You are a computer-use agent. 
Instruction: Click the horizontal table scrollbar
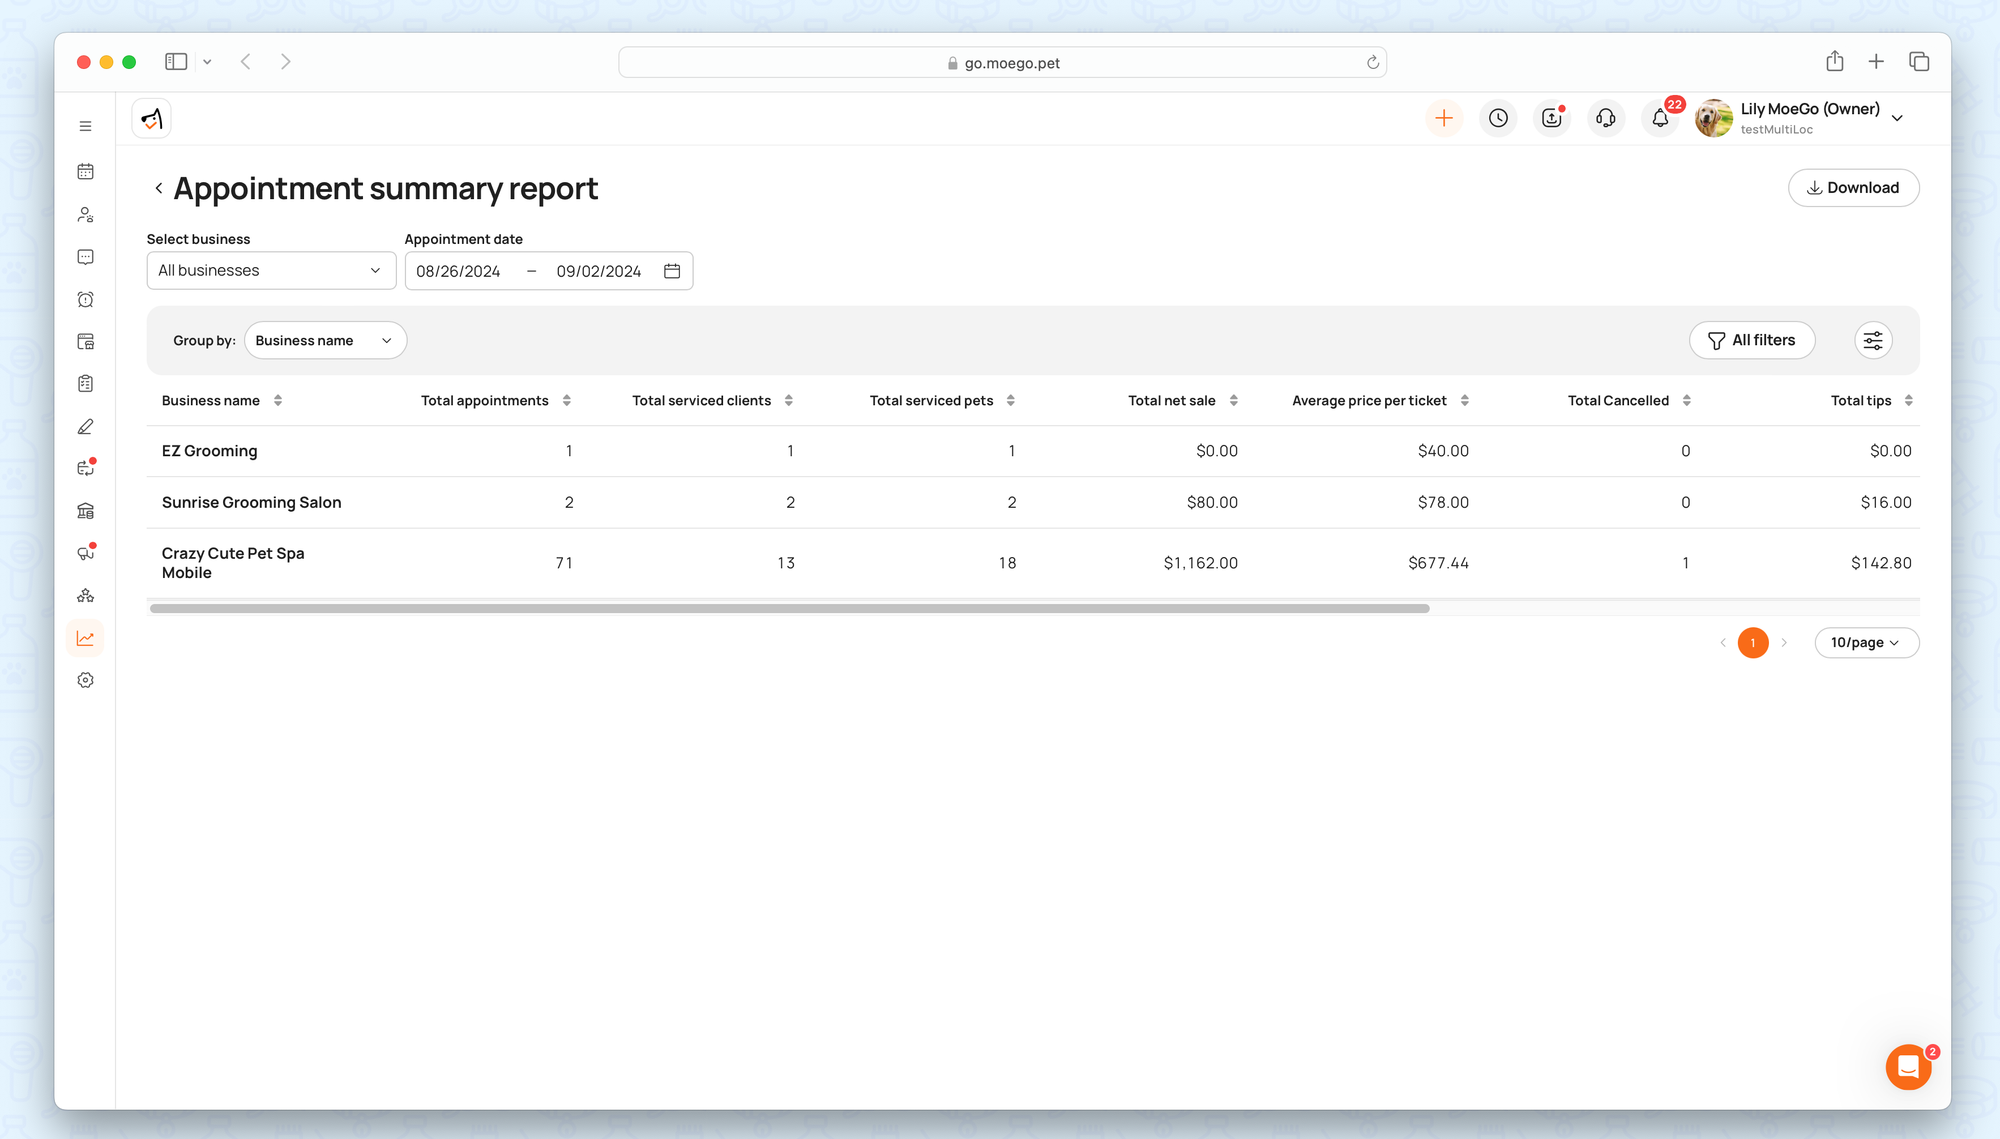(x=790, y=609)
